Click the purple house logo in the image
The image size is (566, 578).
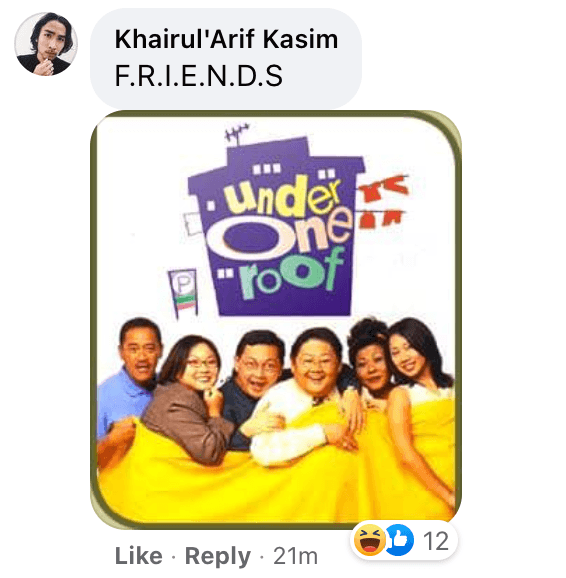(x=276, y=227)
